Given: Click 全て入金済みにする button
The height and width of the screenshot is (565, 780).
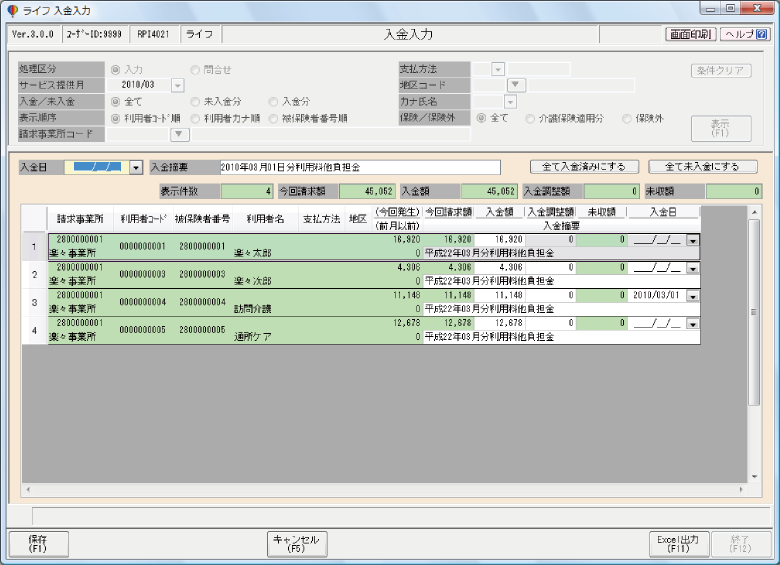Looking at the screenshot, I should point(584,167).
